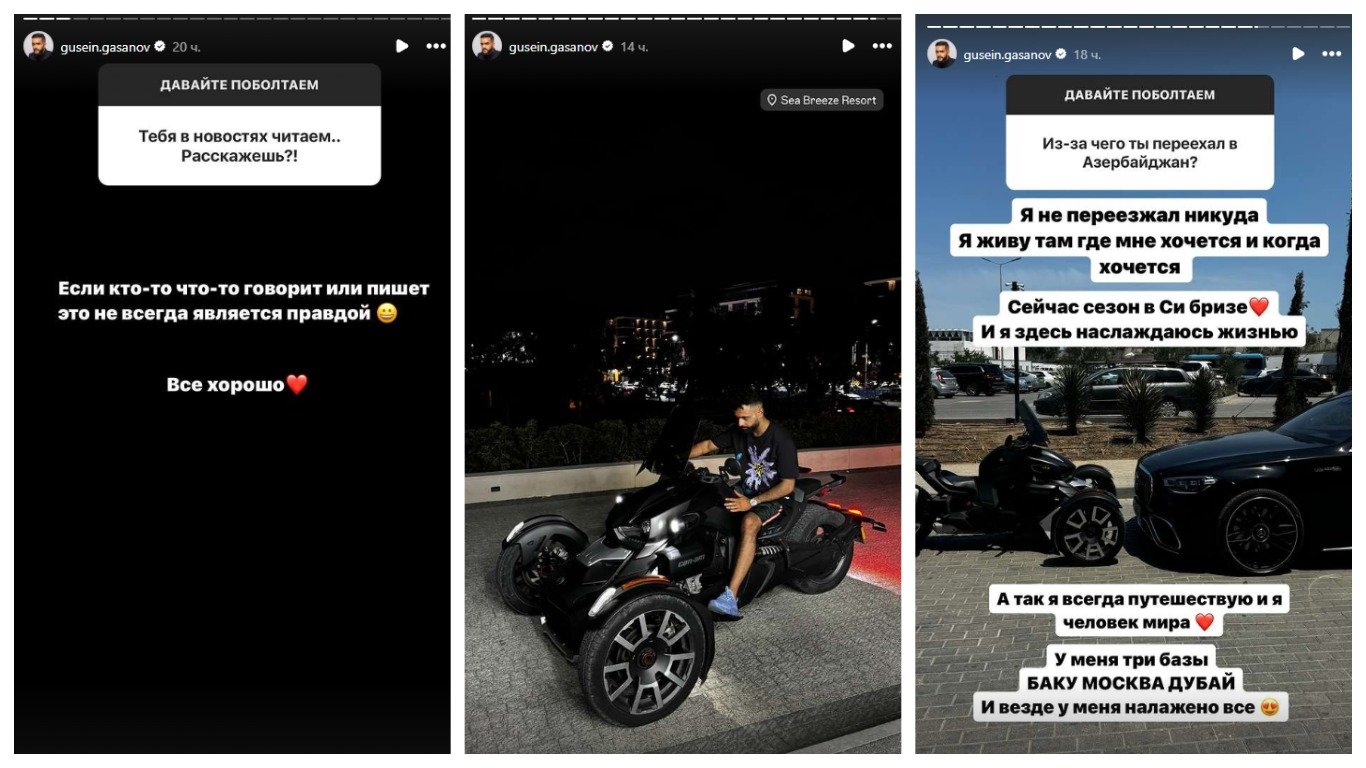Viewport: 1366px width, 768px height.
Task: Open gusein.gasanov username on third story
Action: 1007,55
